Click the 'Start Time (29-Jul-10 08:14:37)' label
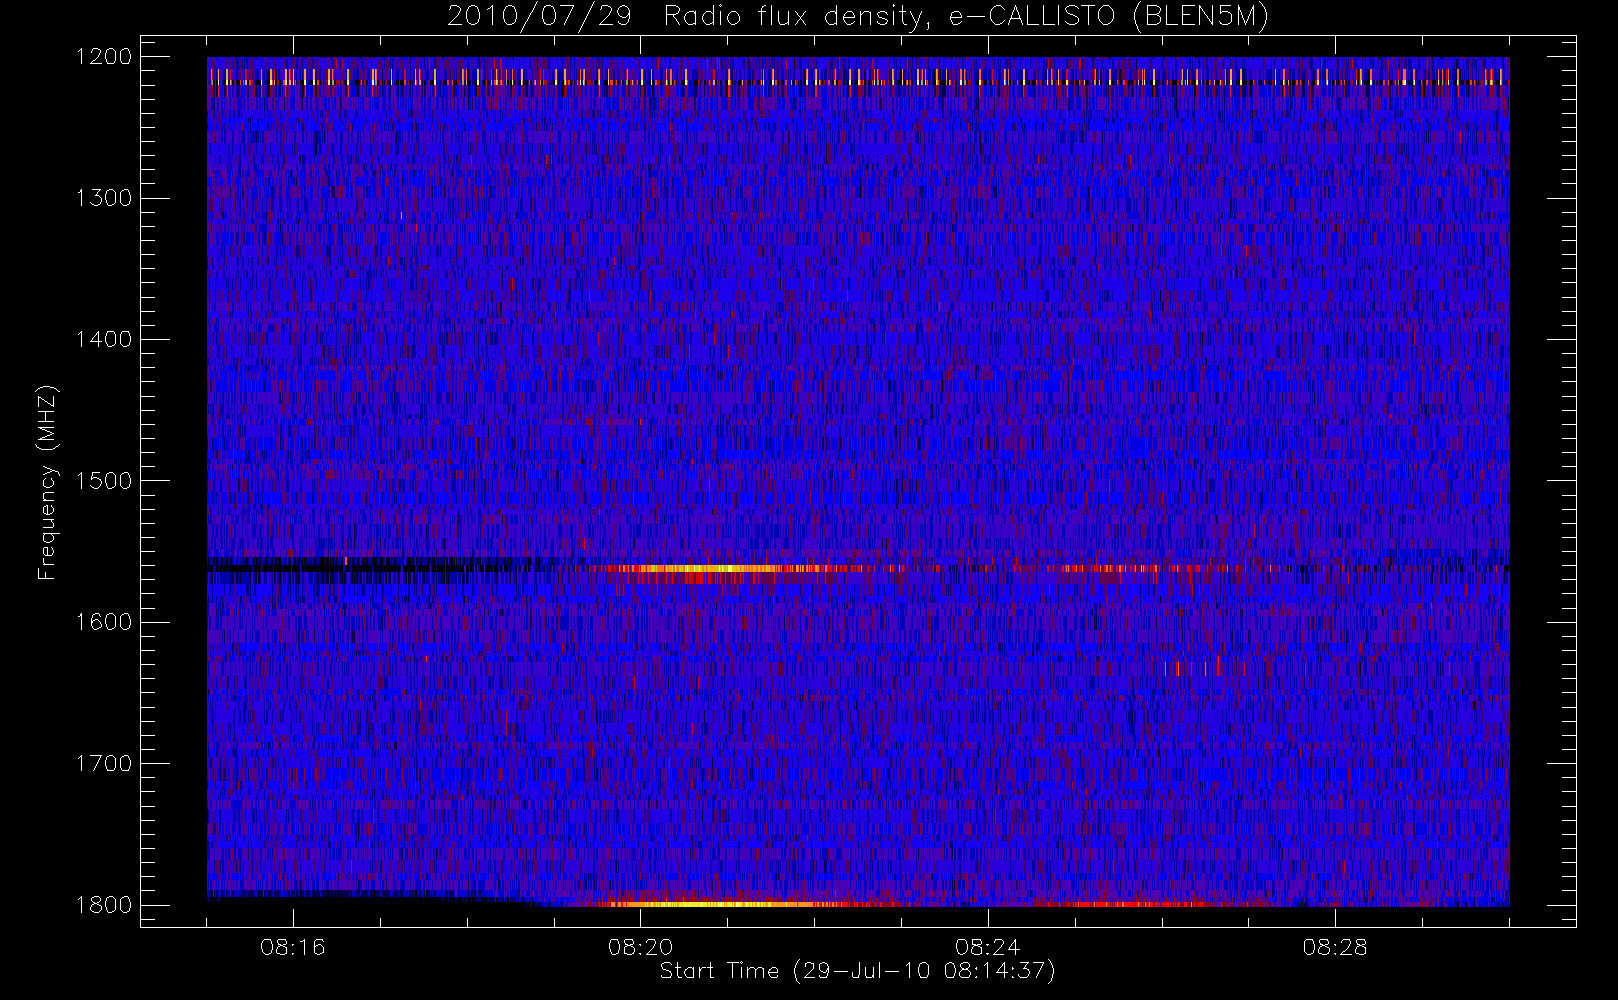The height and width of the screenshot is (1000, 1618). tap(858, 971)
